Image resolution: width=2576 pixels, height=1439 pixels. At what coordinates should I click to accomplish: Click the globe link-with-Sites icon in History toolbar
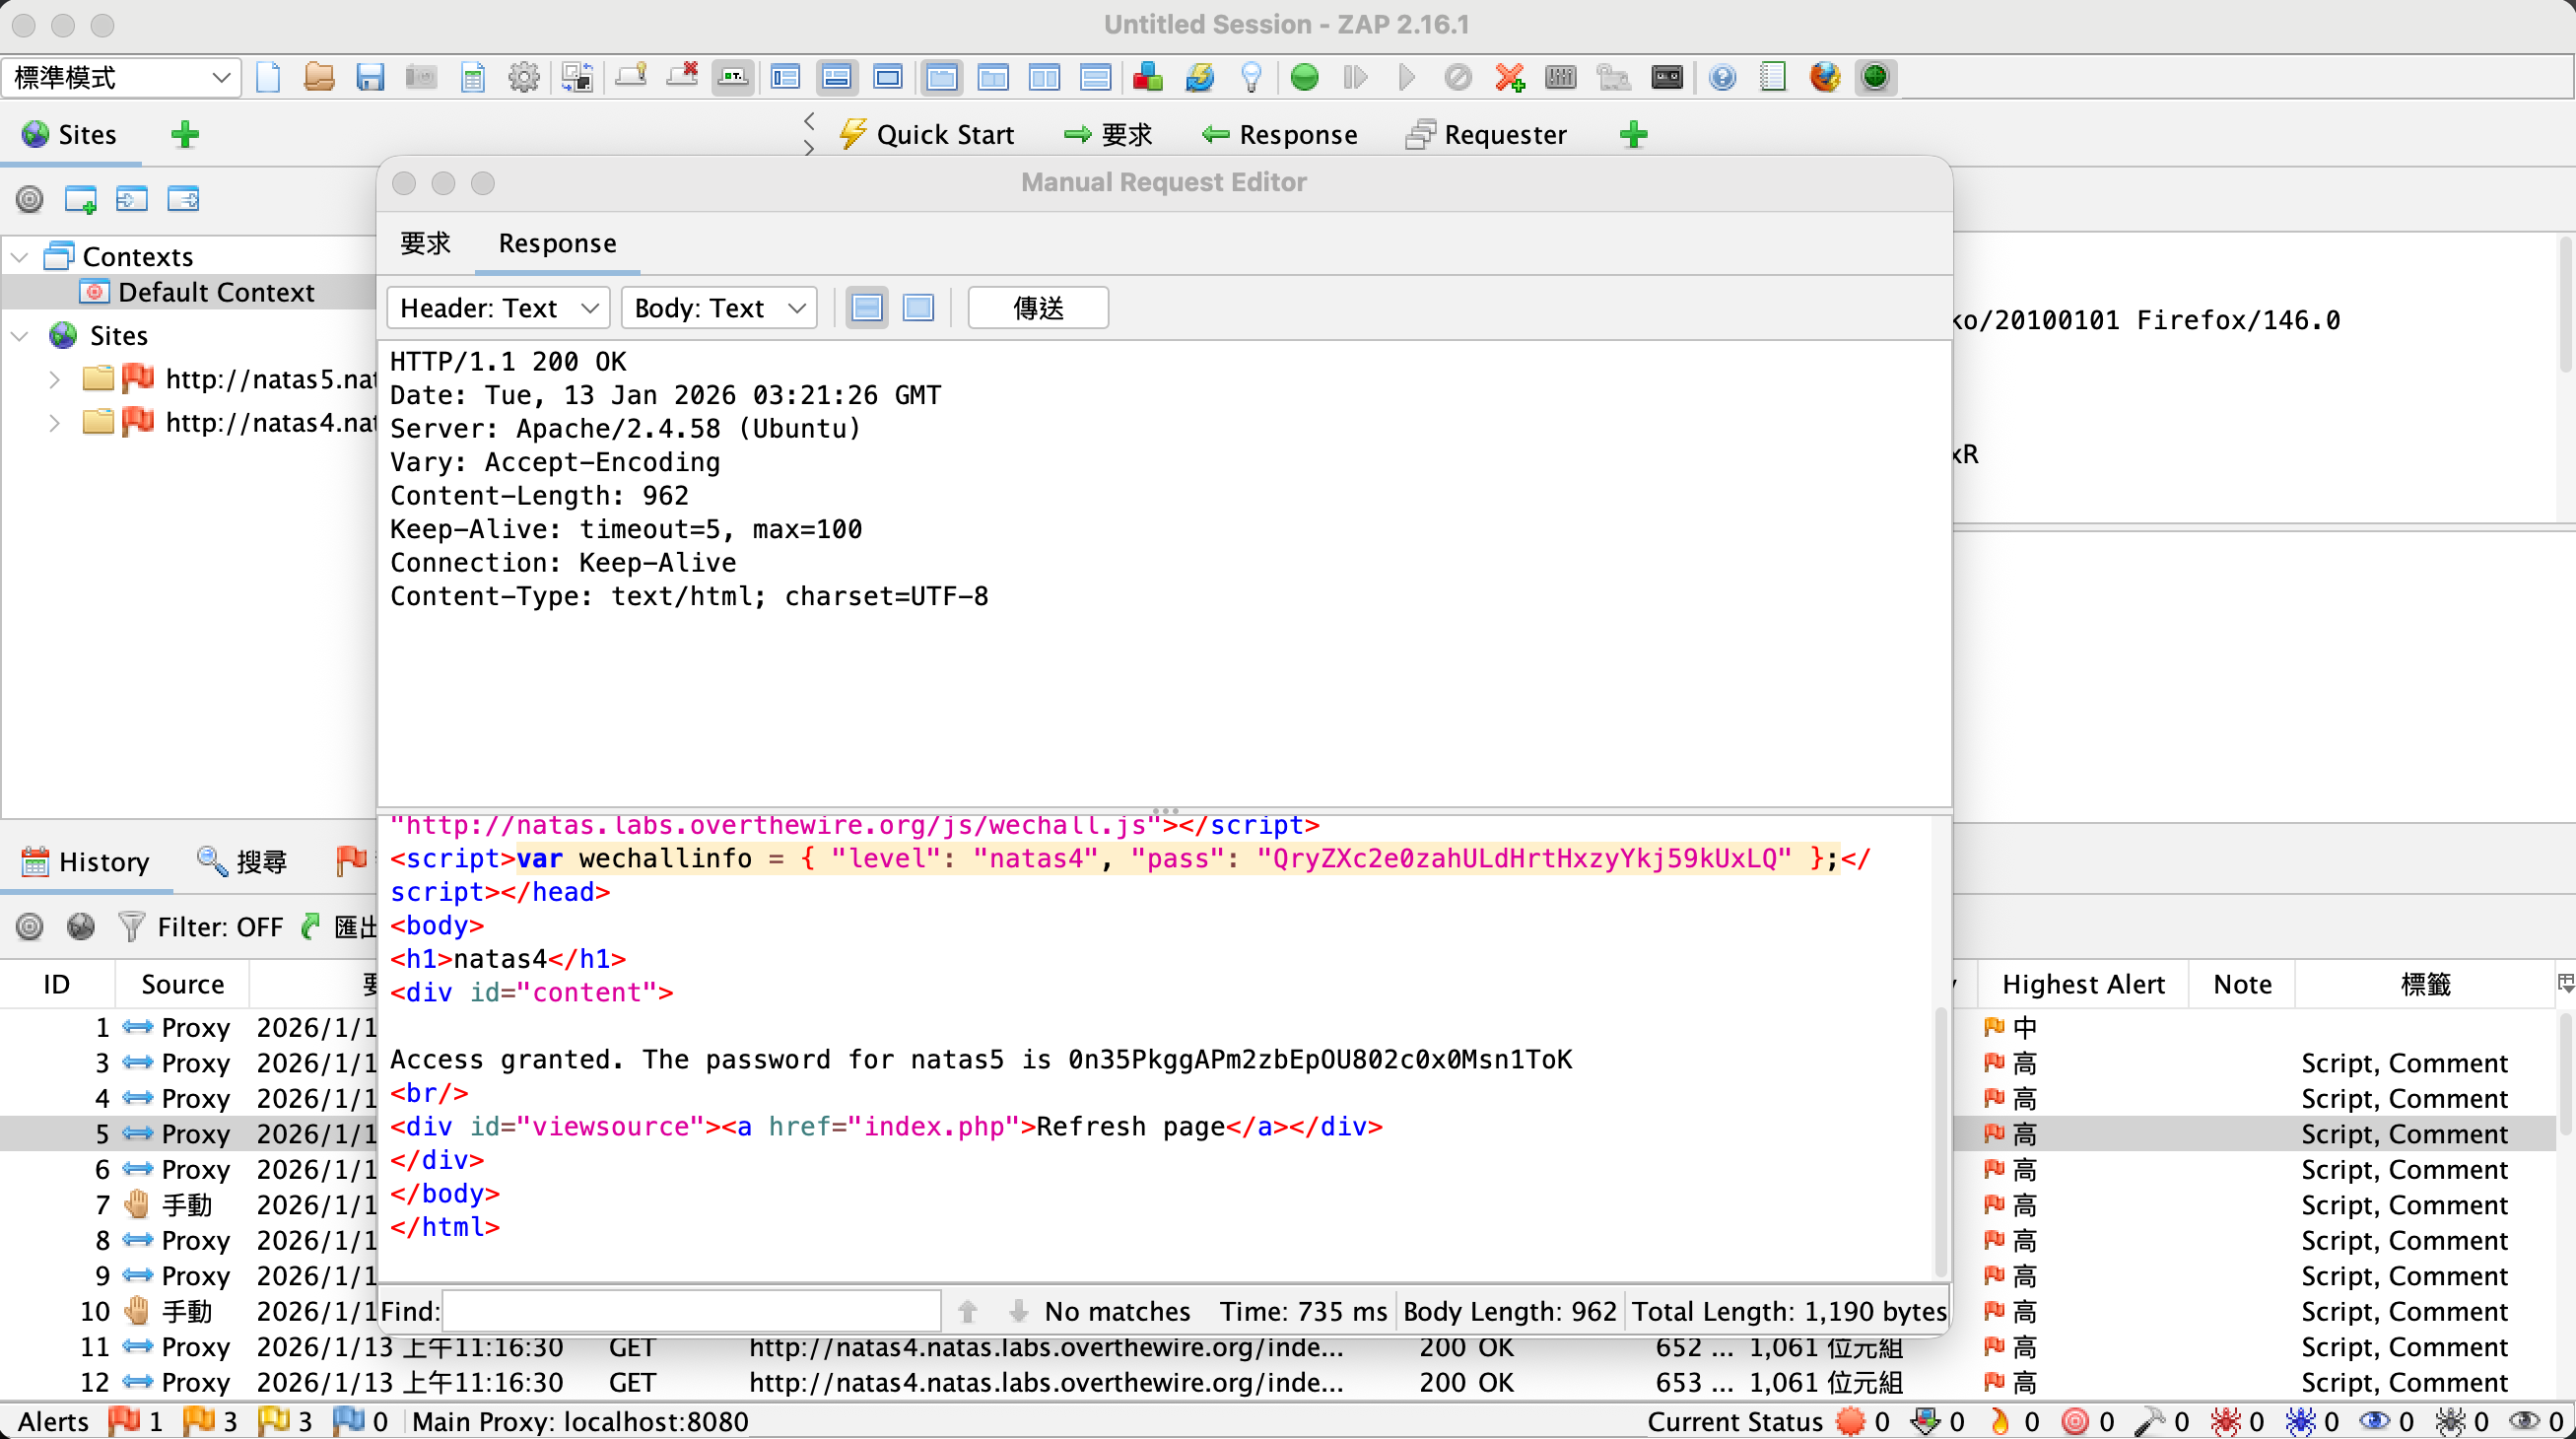[80, 927]
